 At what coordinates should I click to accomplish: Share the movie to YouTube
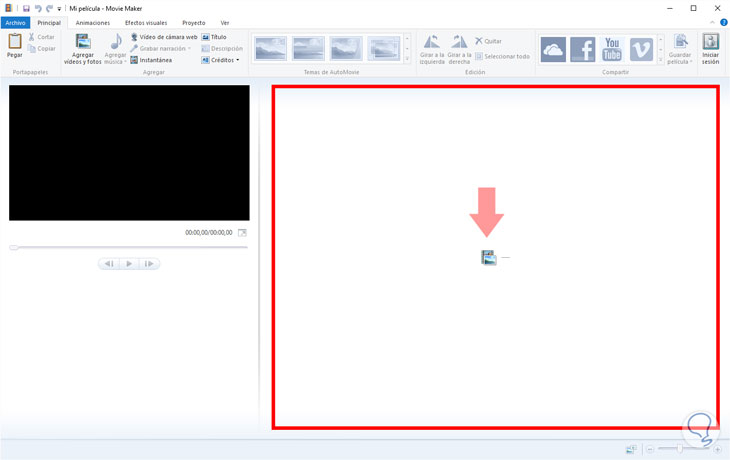pyautogui.click(x=612, y=49)
